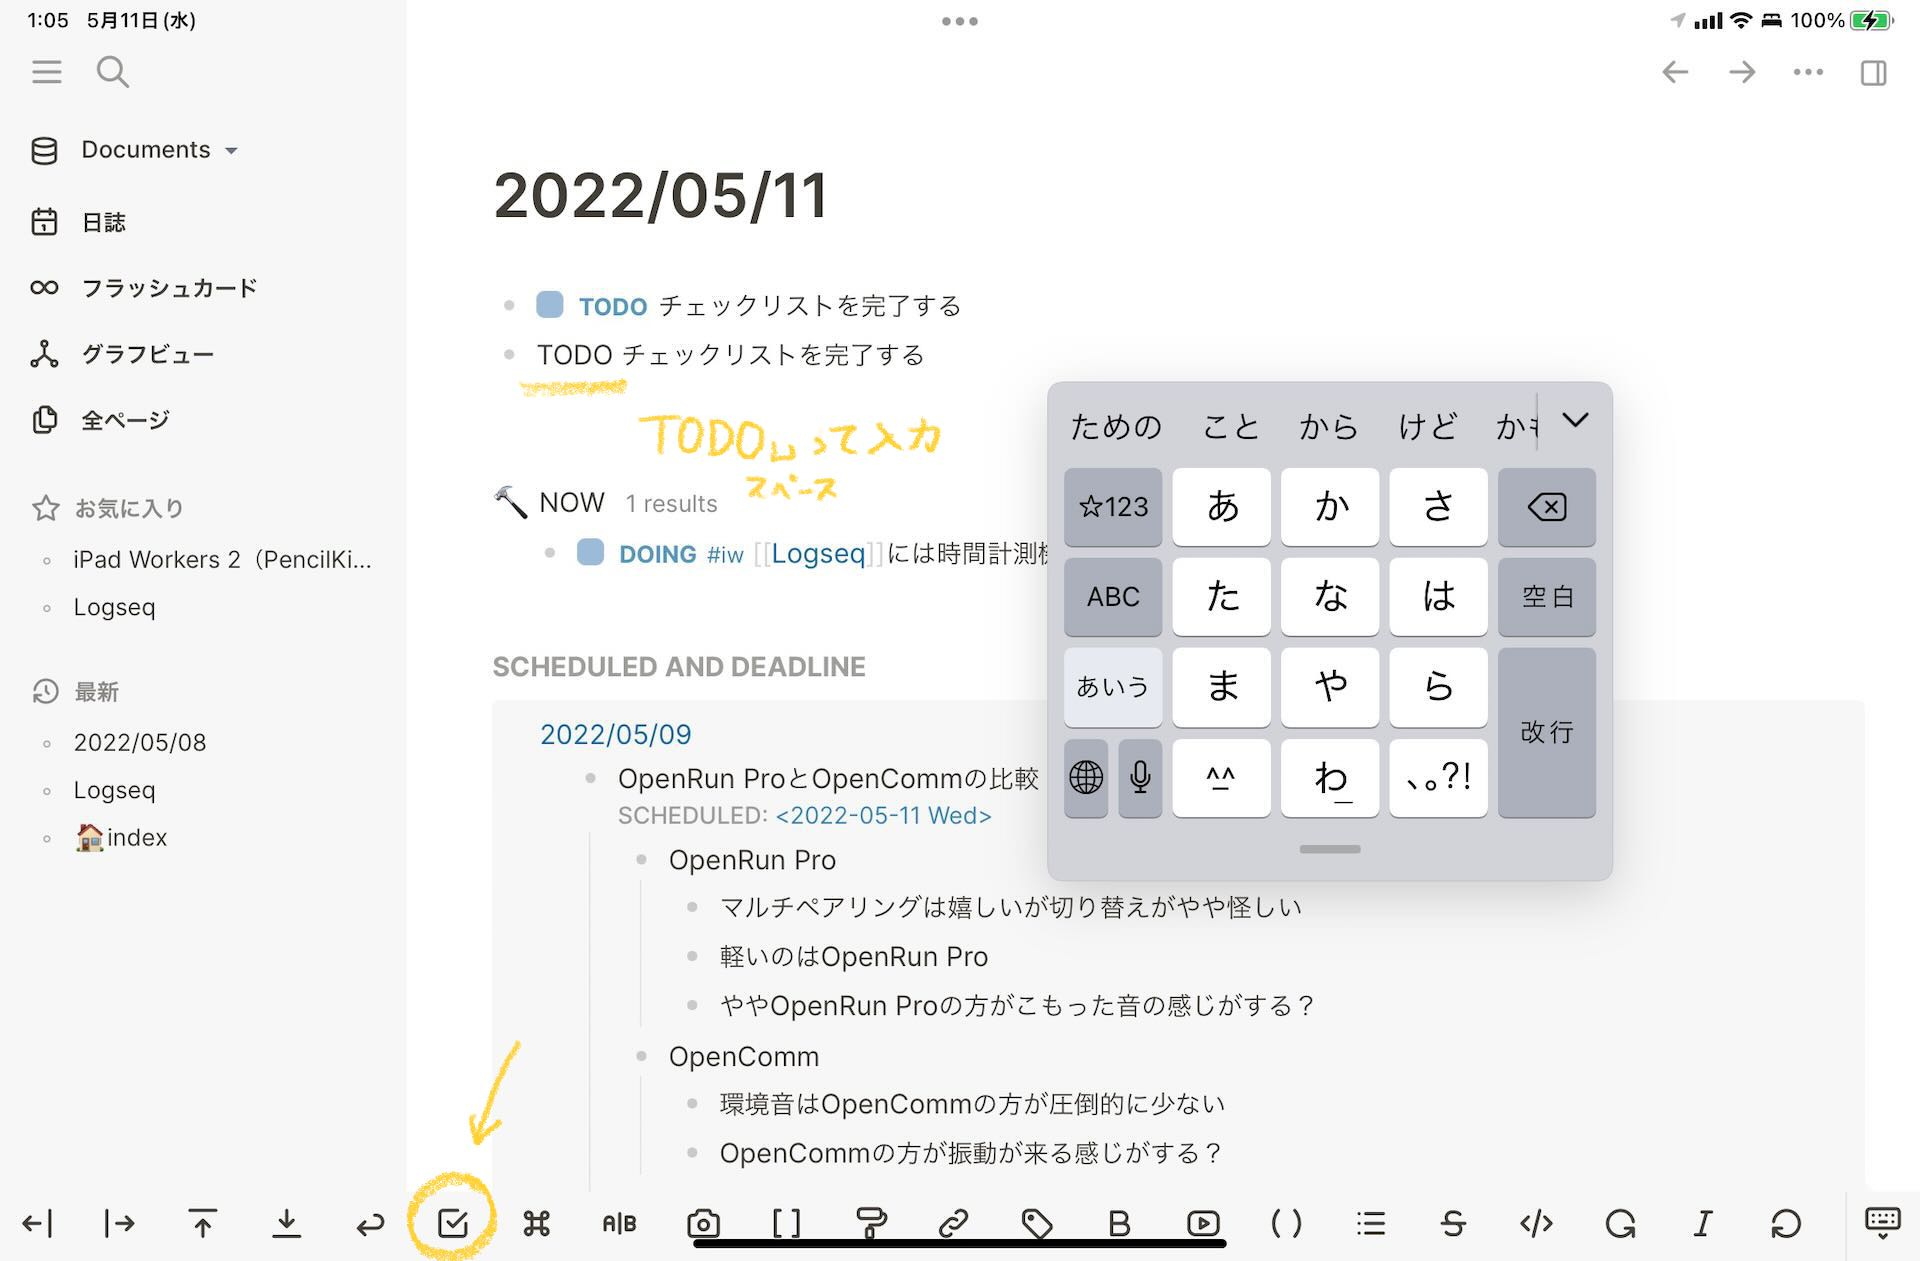Tap the floating keyboard drag handle
The height and width of the screenshot is (1261, 1920).
pos(1329,849)
